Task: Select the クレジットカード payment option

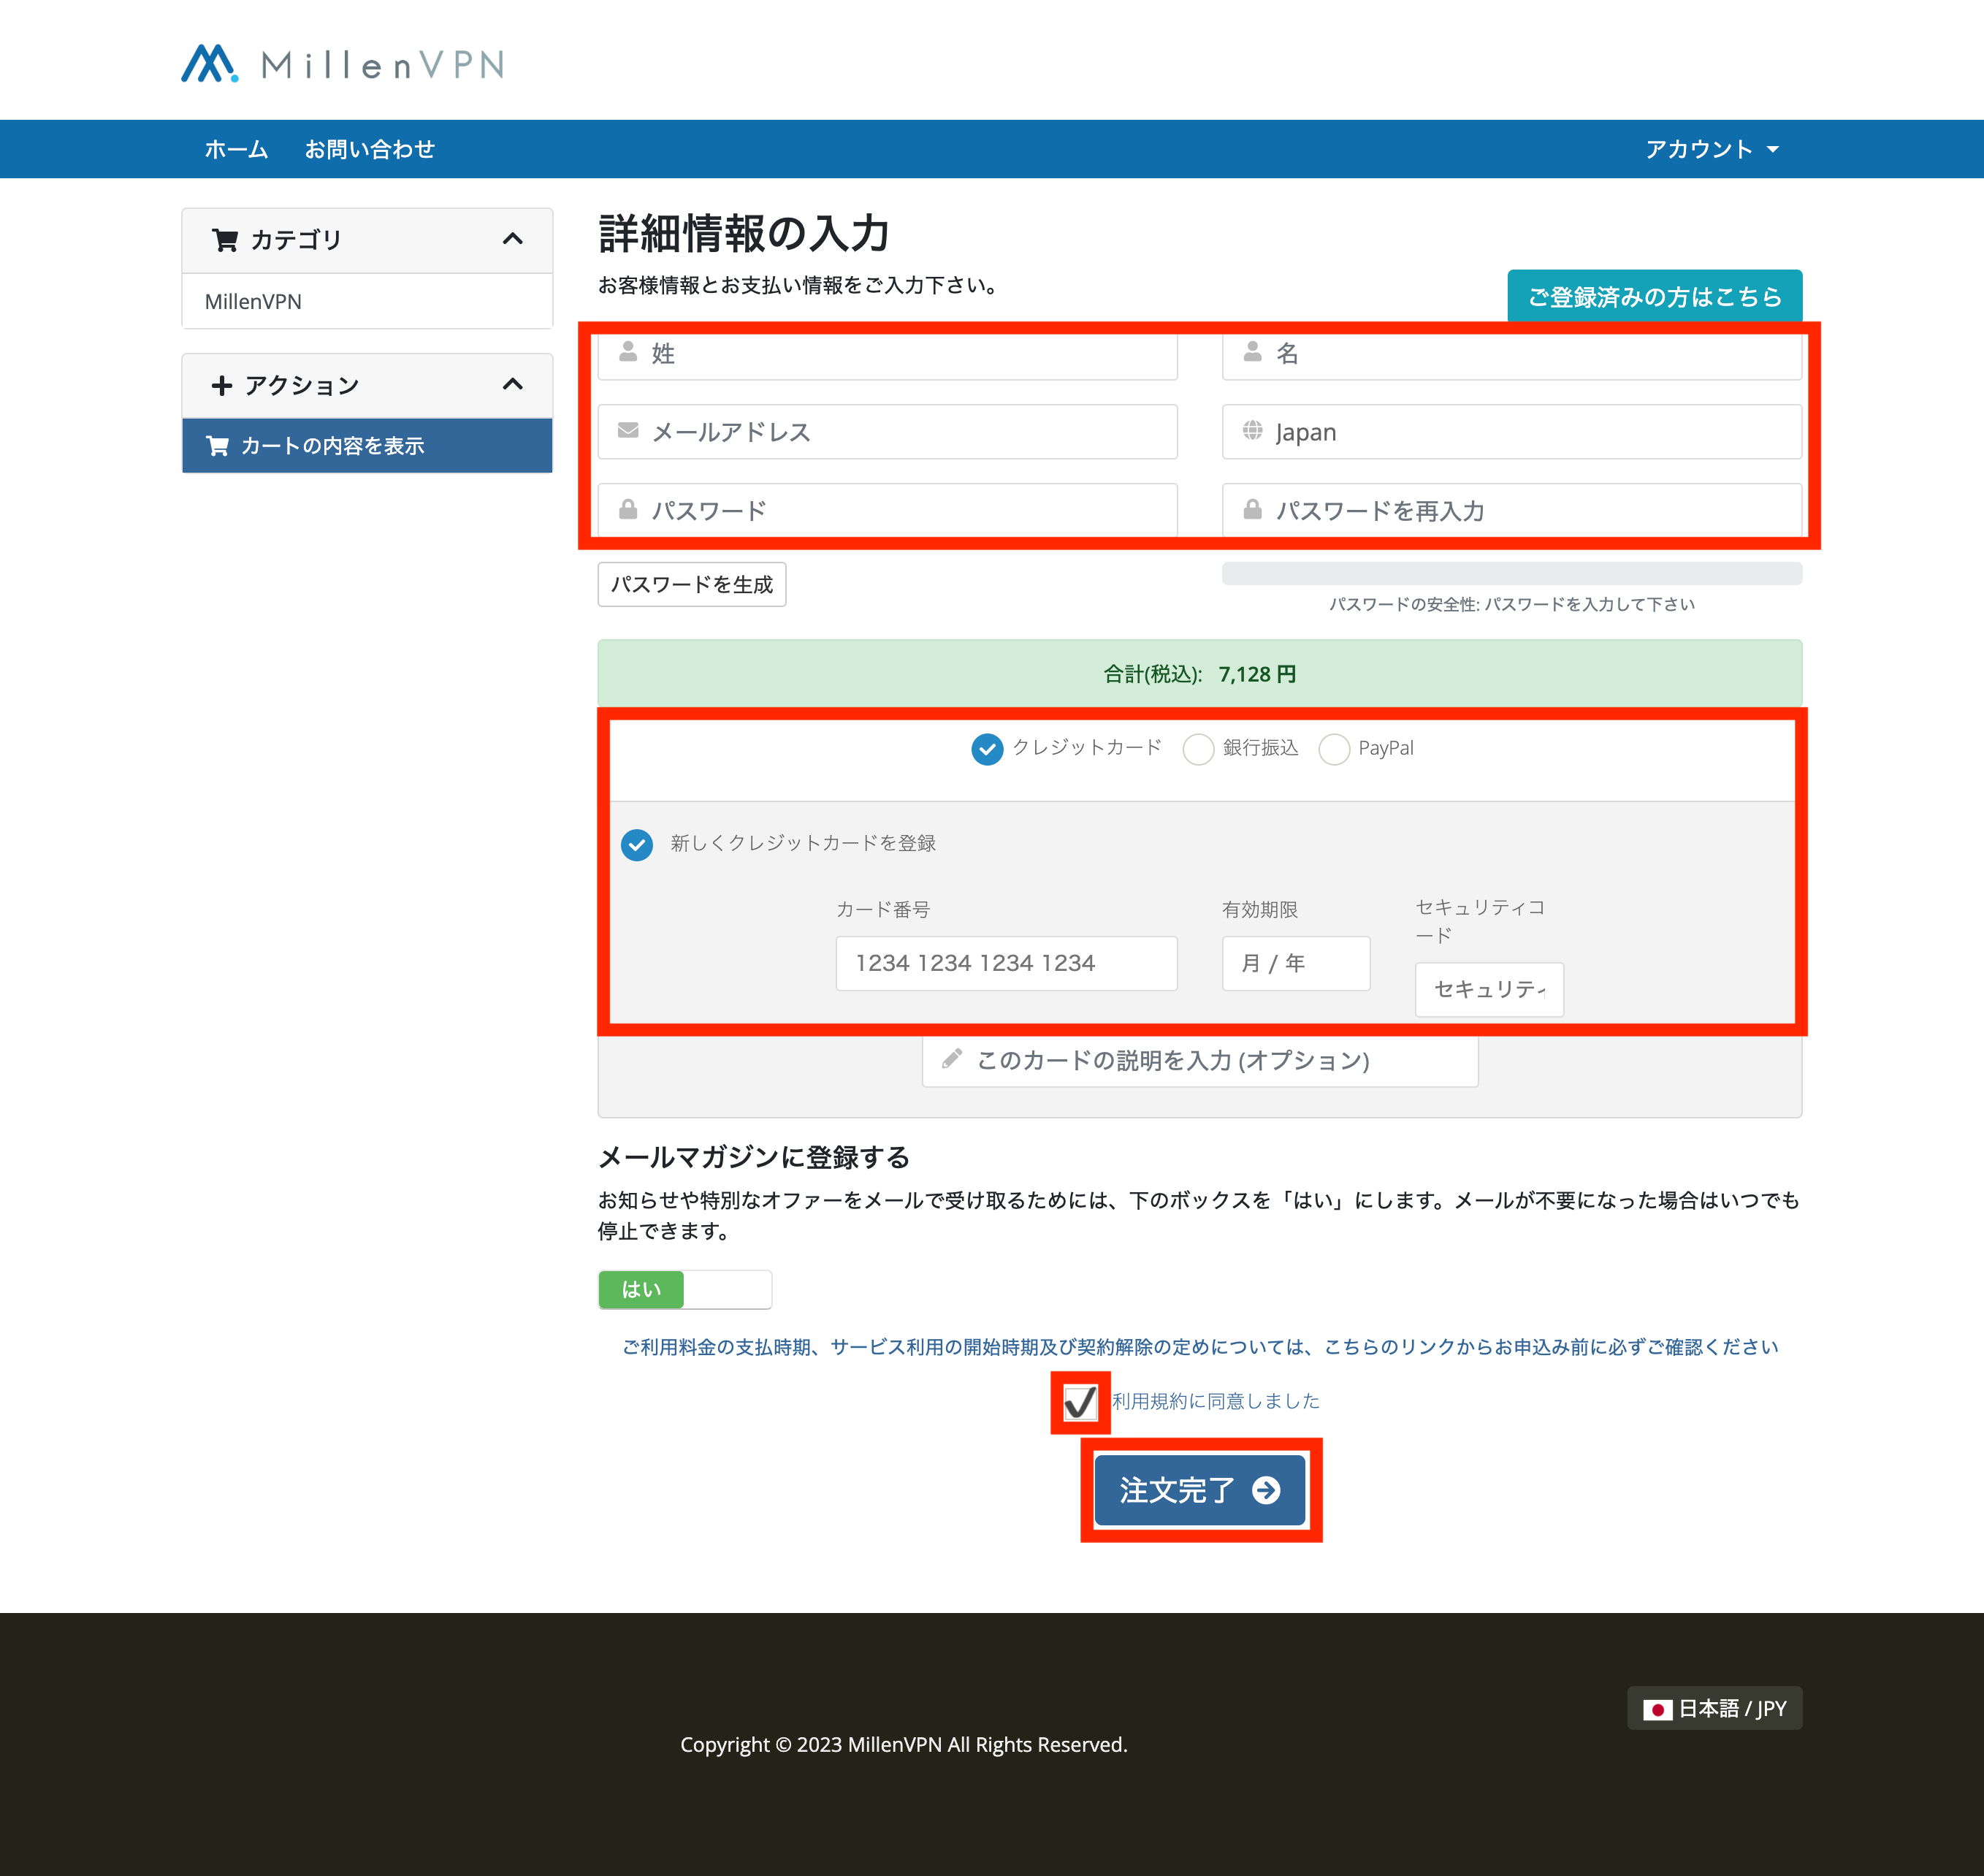Action: click(987, 749)
